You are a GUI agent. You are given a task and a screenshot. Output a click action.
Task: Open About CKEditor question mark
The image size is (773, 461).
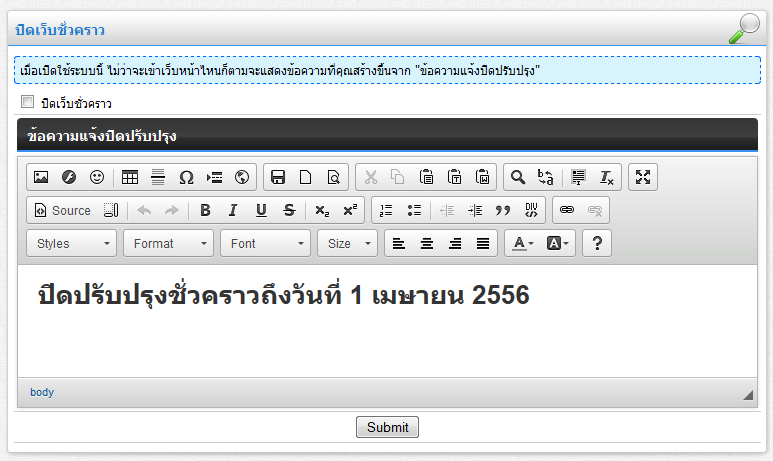click(x=597, y=244)
